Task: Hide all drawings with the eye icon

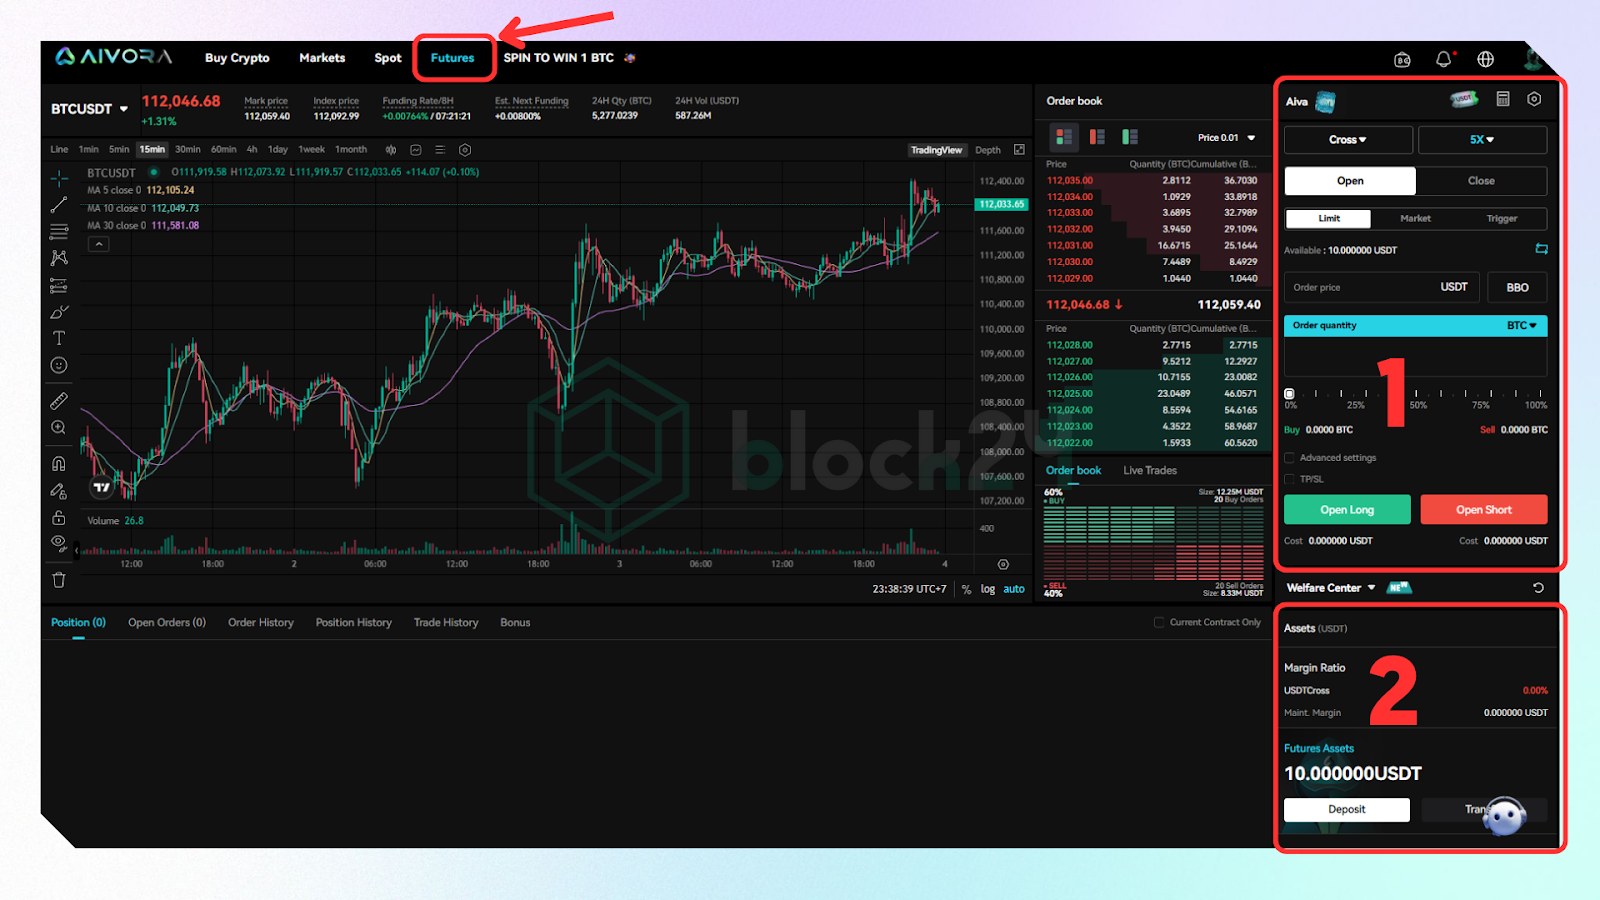Action: [59, 543]
